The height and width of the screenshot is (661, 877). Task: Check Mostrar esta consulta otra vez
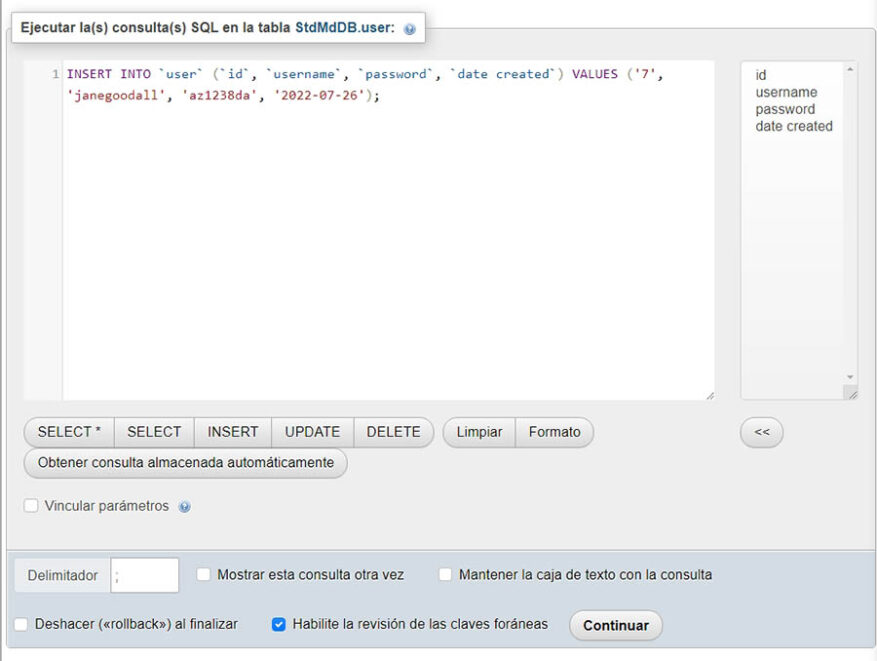point(203,575)
